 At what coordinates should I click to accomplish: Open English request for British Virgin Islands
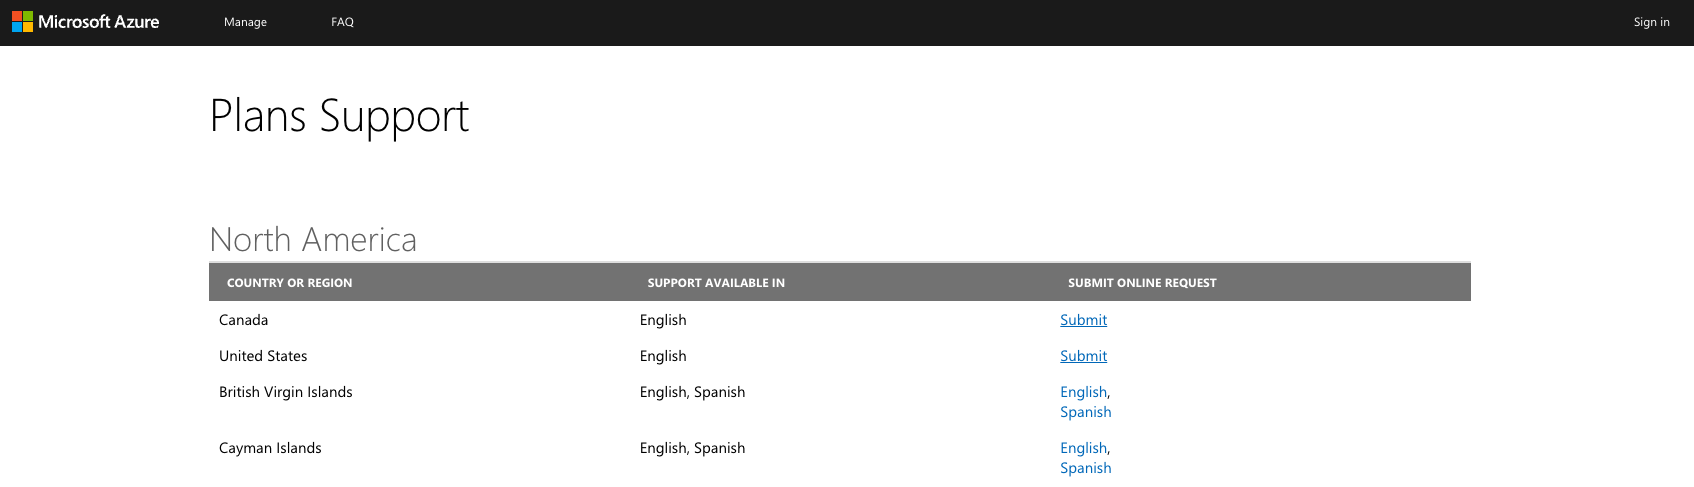click(1083, 392)
